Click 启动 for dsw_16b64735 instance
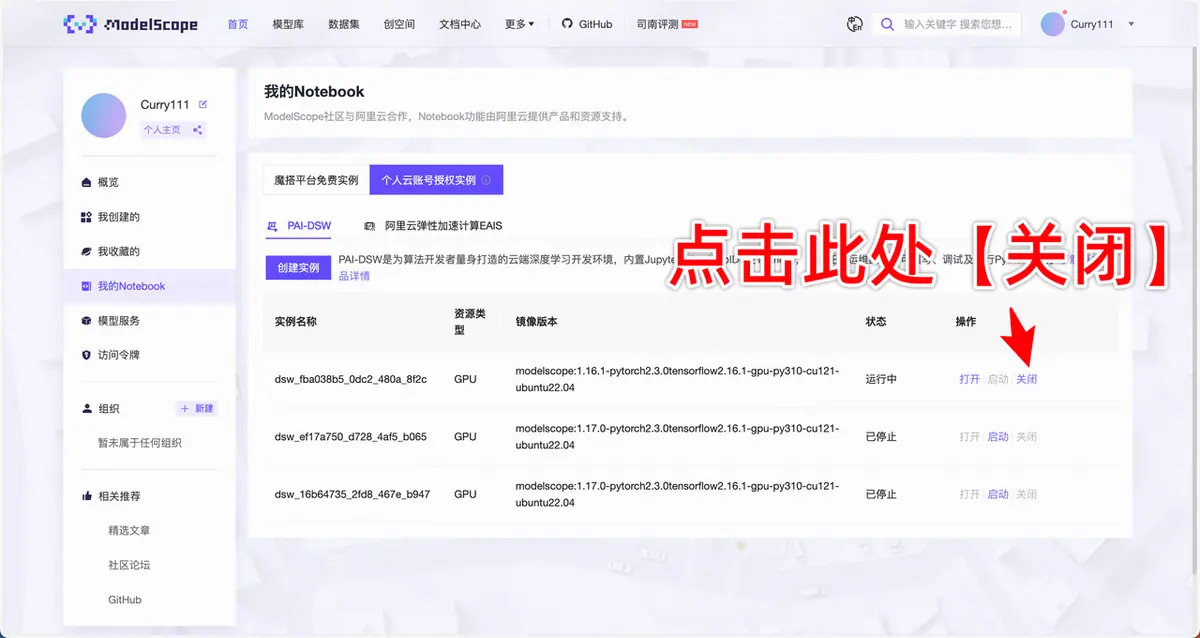 [x=998, y=494]
